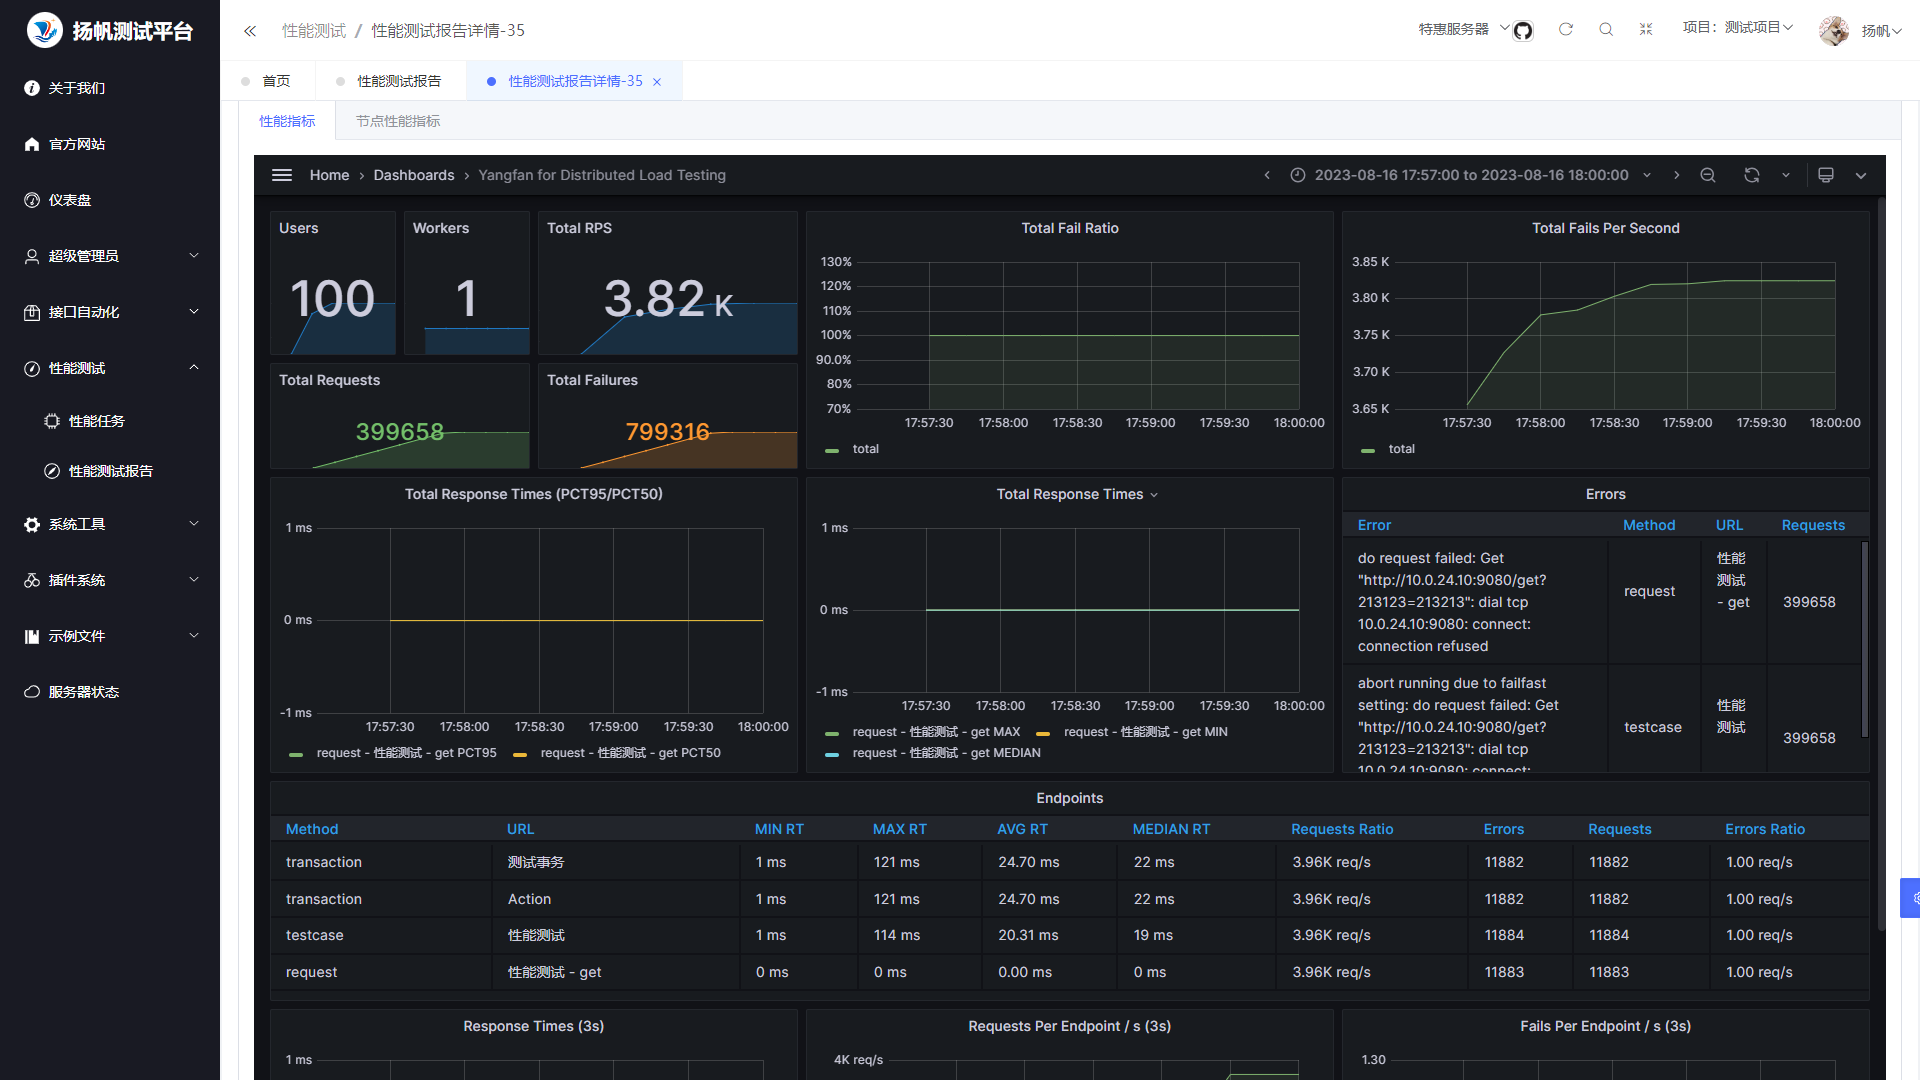Image resolution: width=1920 pixels, height=1080 pixels.
Task: Open 性能任务 in the sidebar
Action: [97, 421]
